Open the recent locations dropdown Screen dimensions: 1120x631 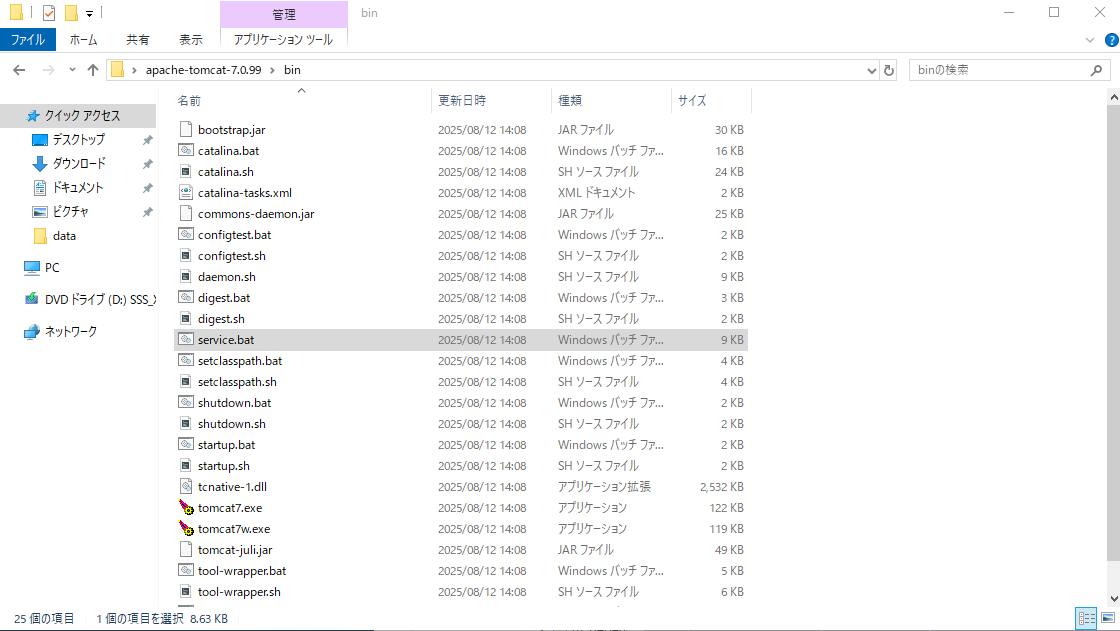coord(72,70)
